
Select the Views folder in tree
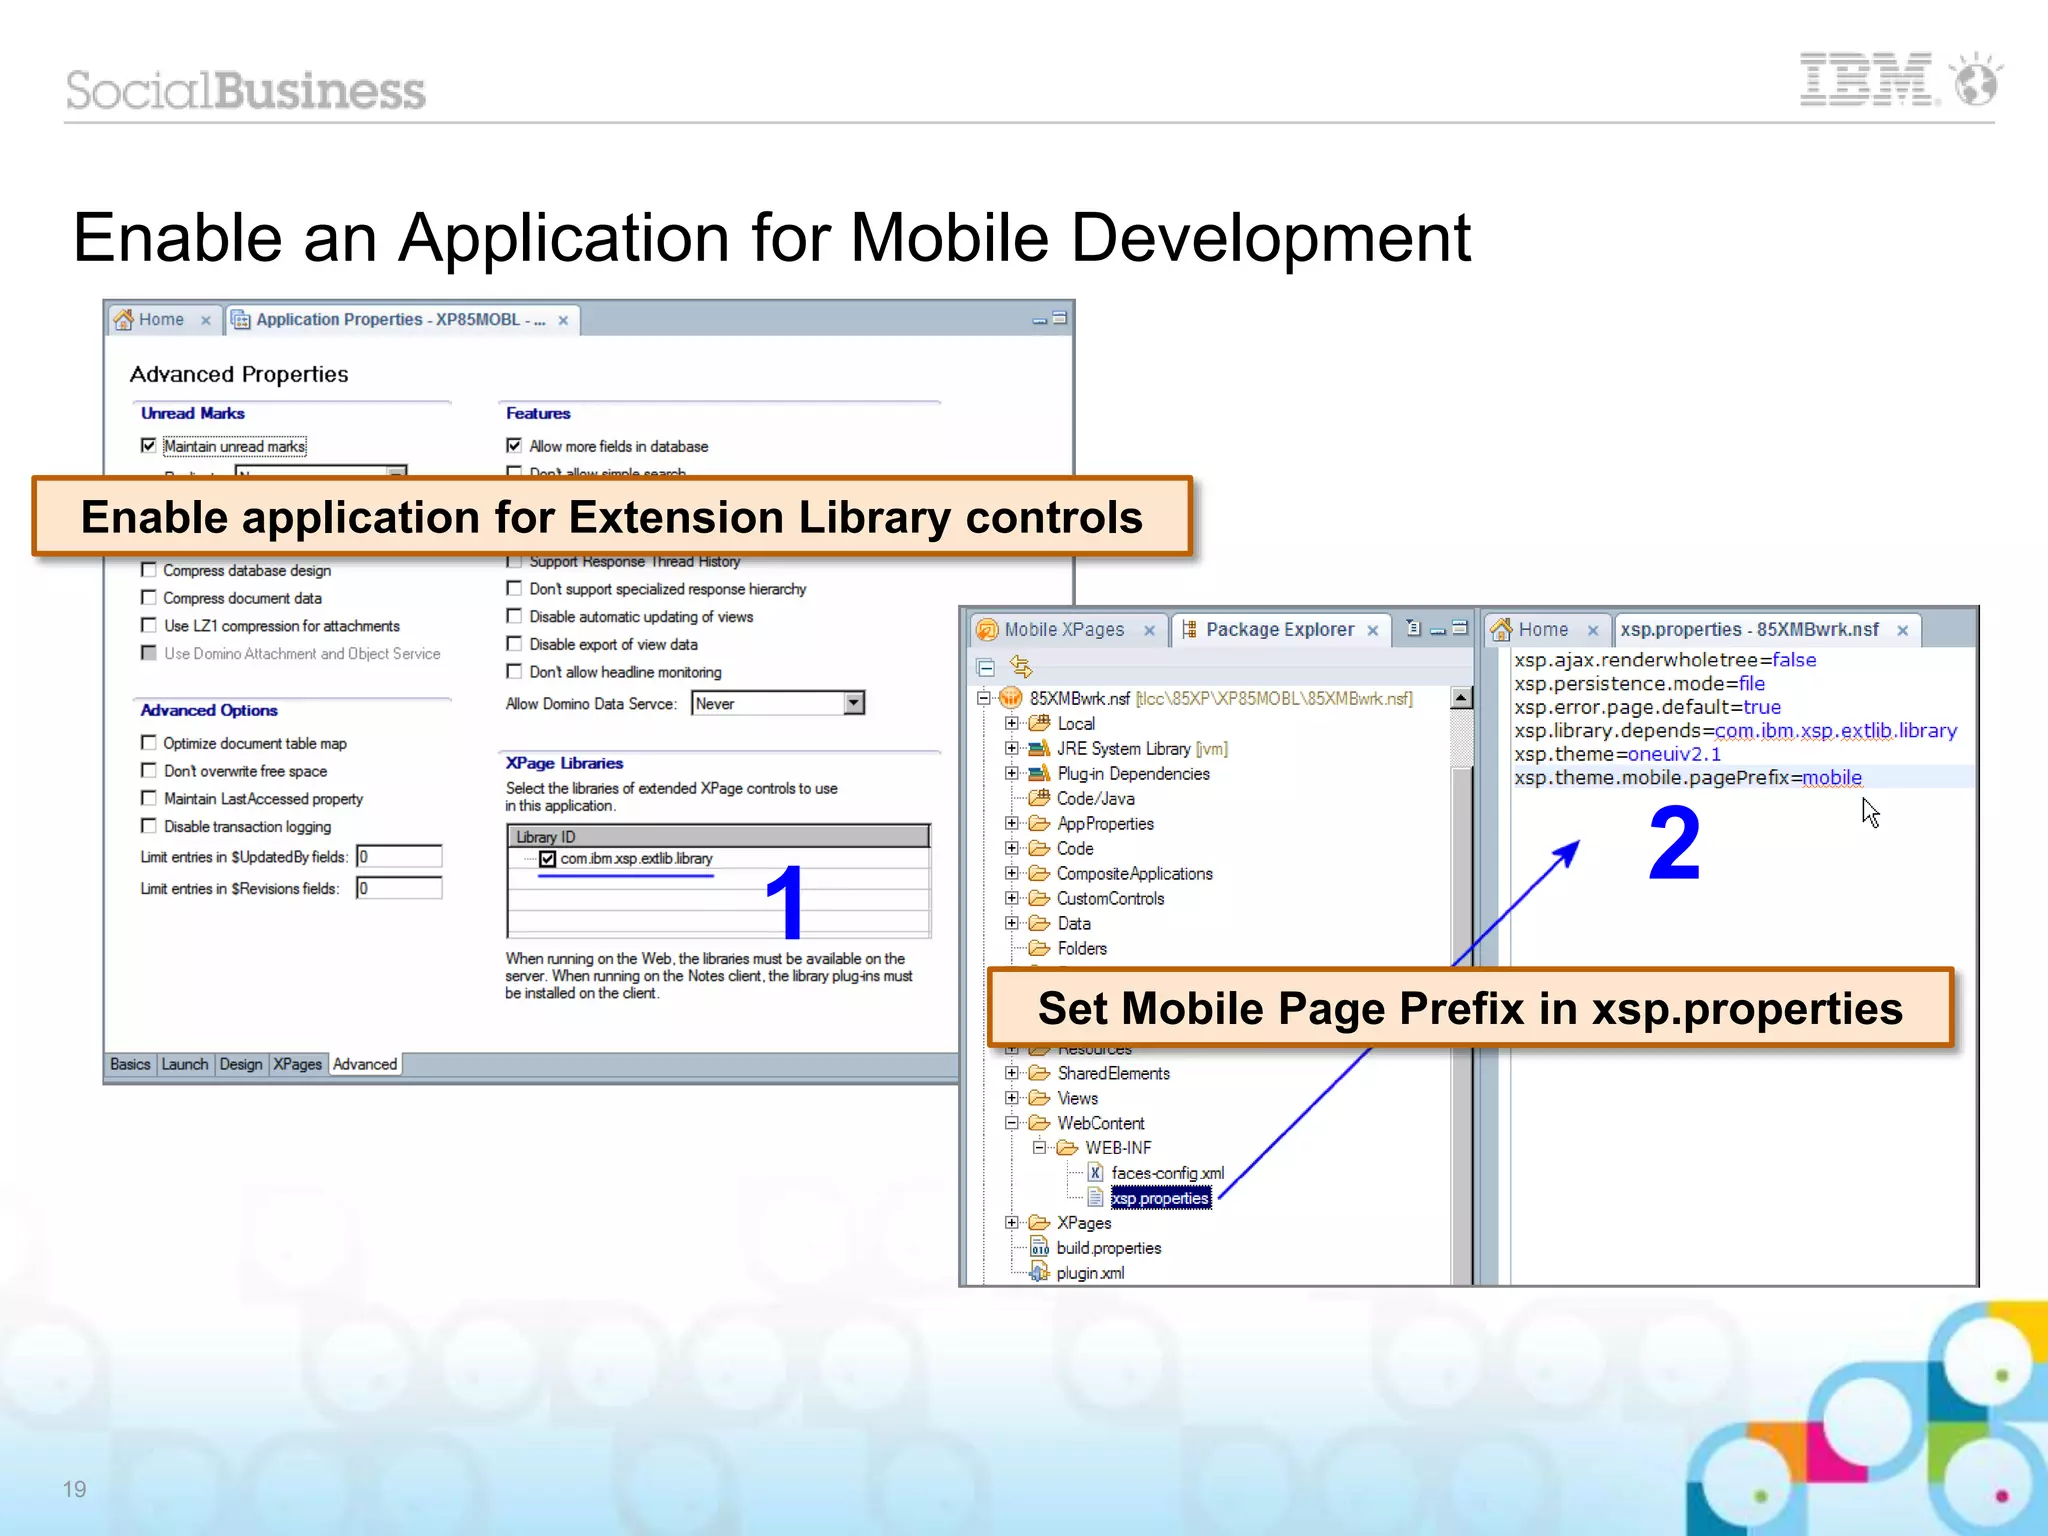click(x=1078, y=1098)
